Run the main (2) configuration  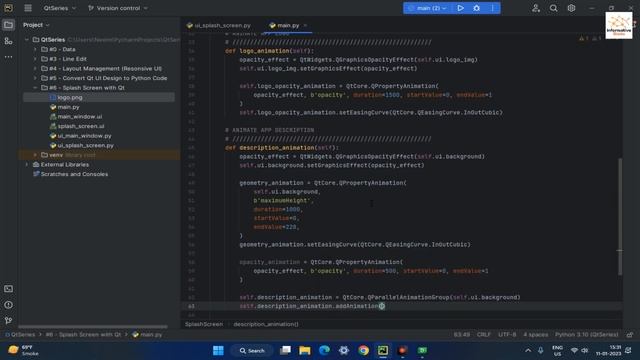(460, 8)
